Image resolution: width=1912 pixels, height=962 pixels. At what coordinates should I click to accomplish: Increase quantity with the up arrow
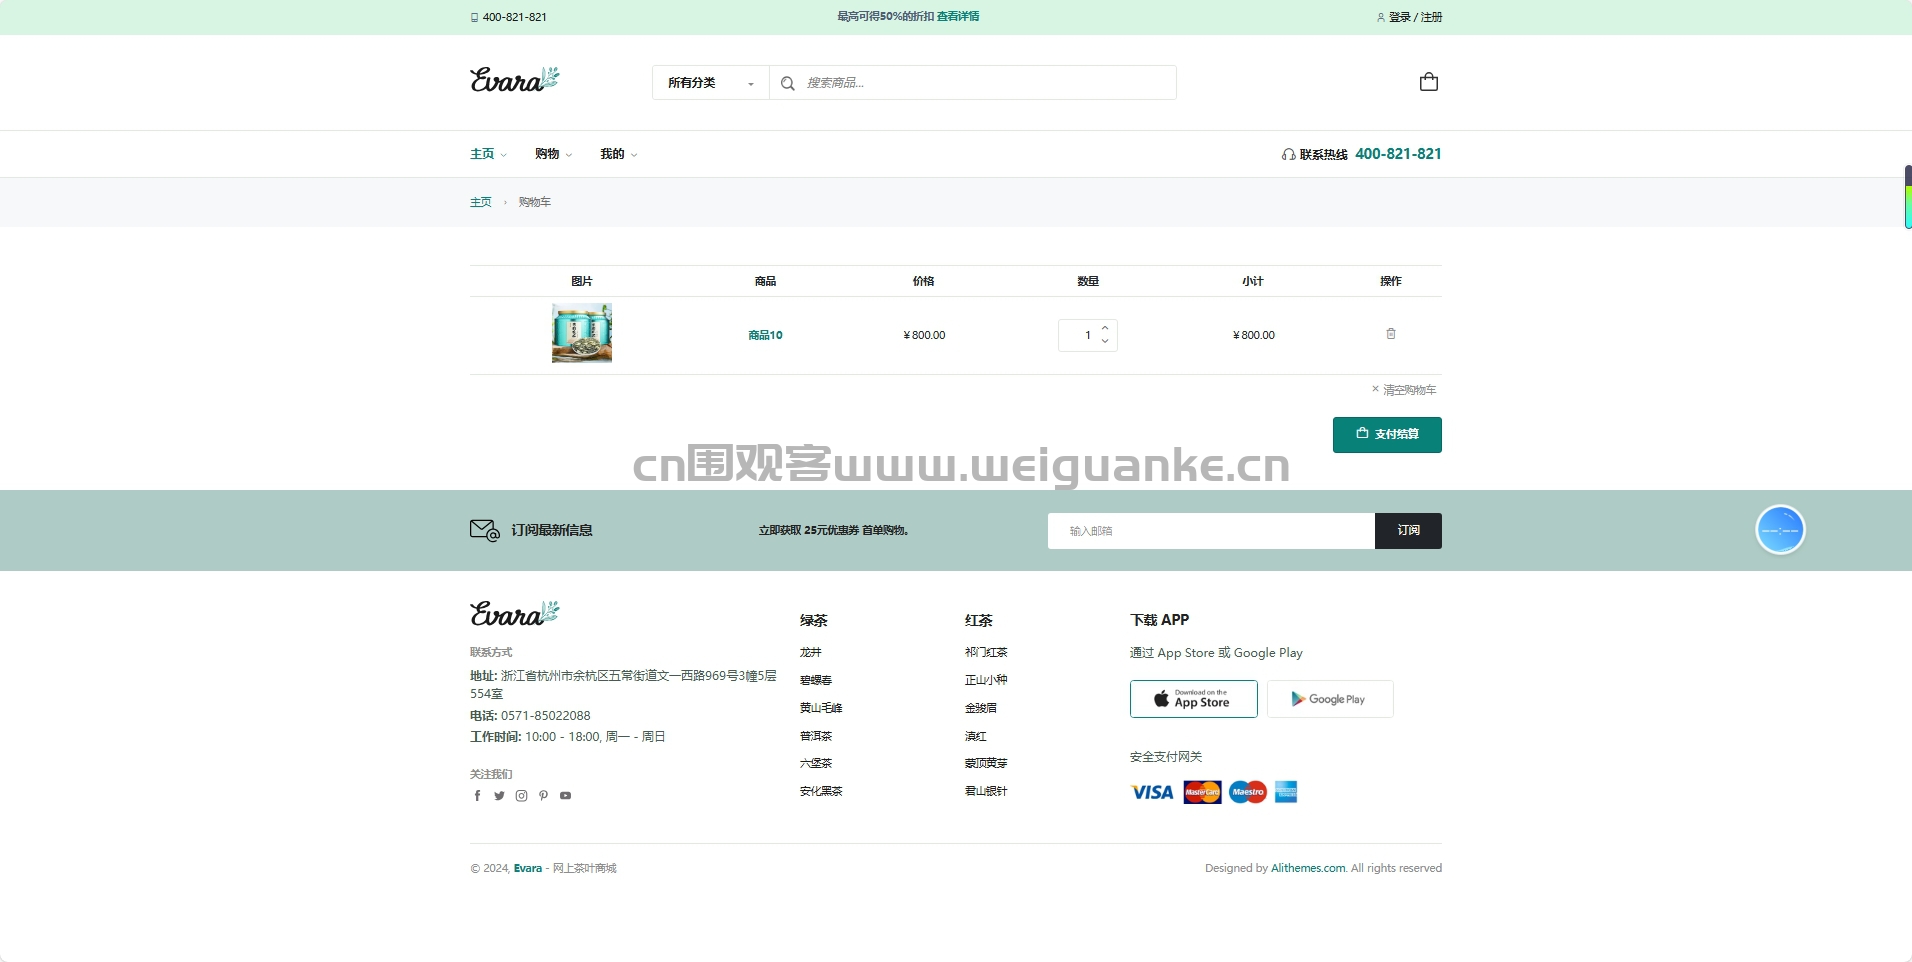pyautogui.click(x=1105, y=328)
